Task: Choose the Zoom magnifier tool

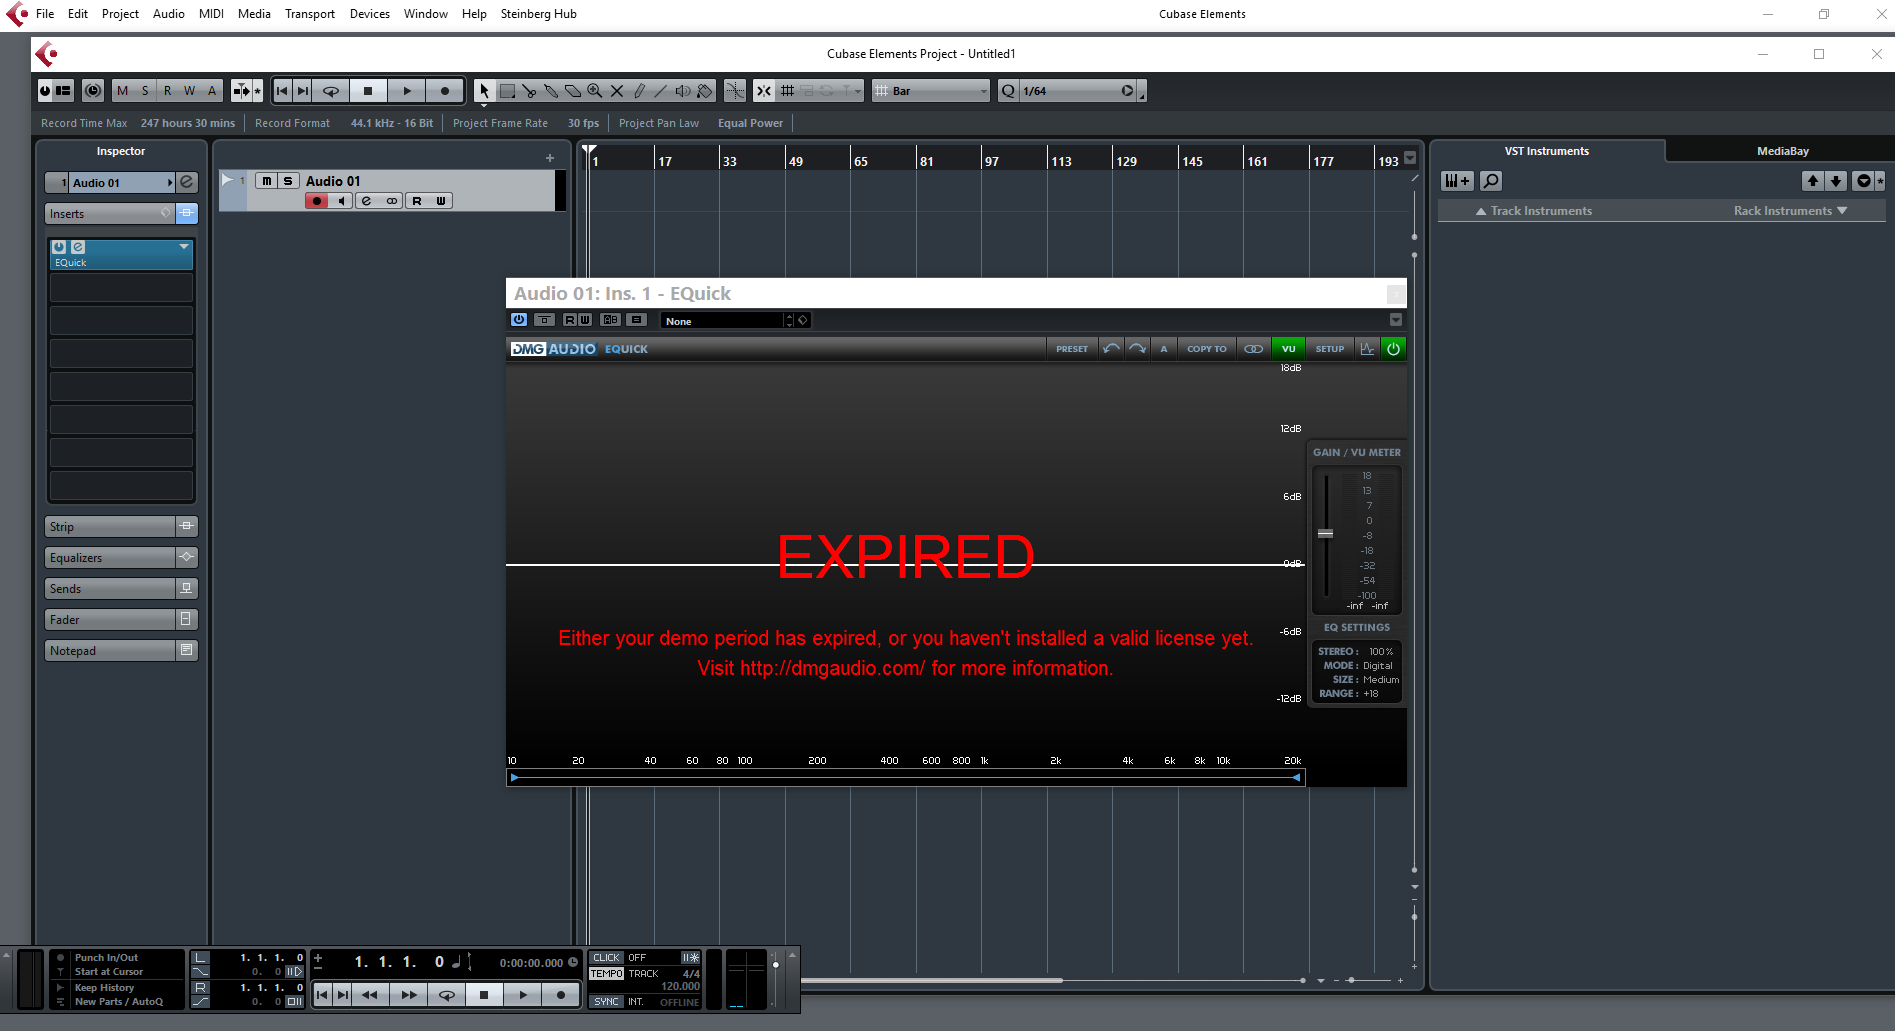Action: click(595, 91)
